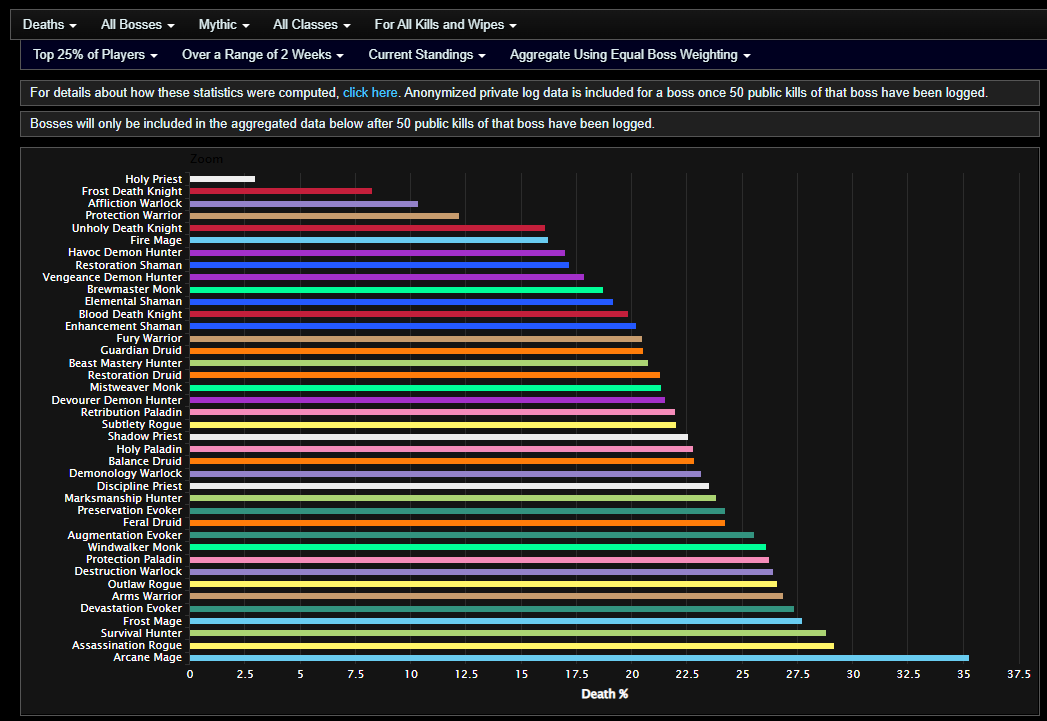Viewport: 1047px width, 721px height.
Task: Click the Retribution Paladin bar
Action: [x=432, y=412]
